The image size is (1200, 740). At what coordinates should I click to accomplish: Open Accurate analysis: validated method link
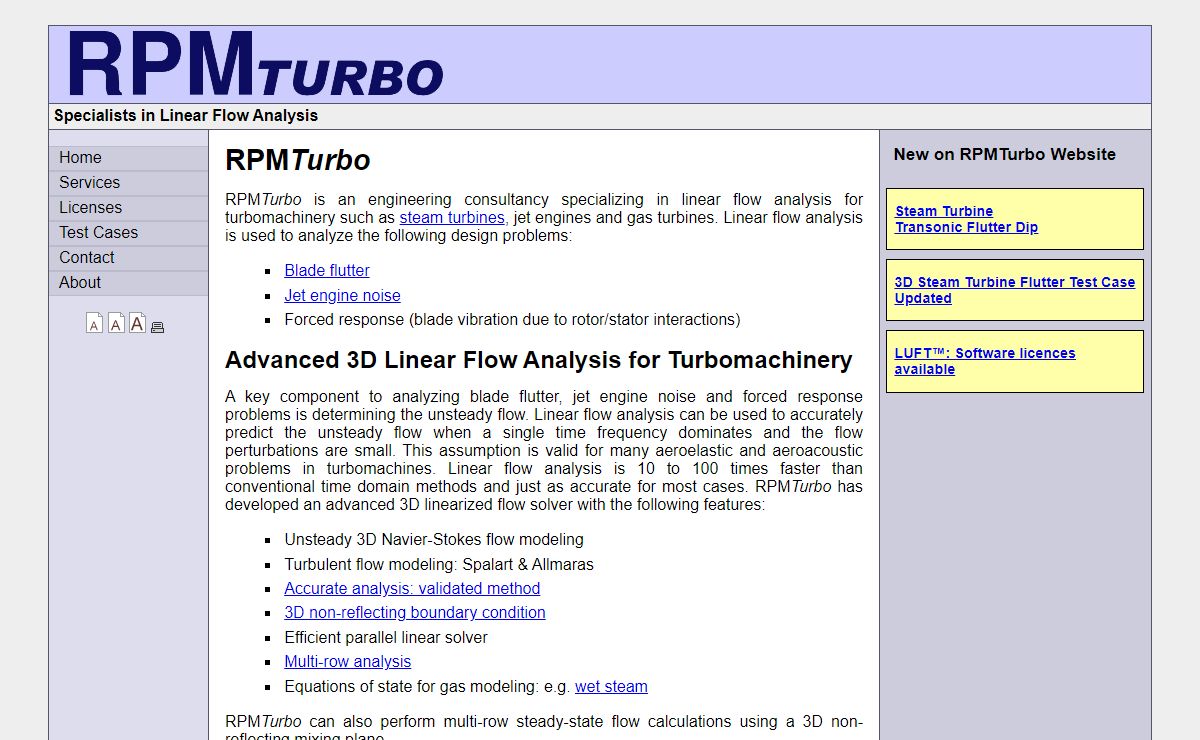[412, 589]
